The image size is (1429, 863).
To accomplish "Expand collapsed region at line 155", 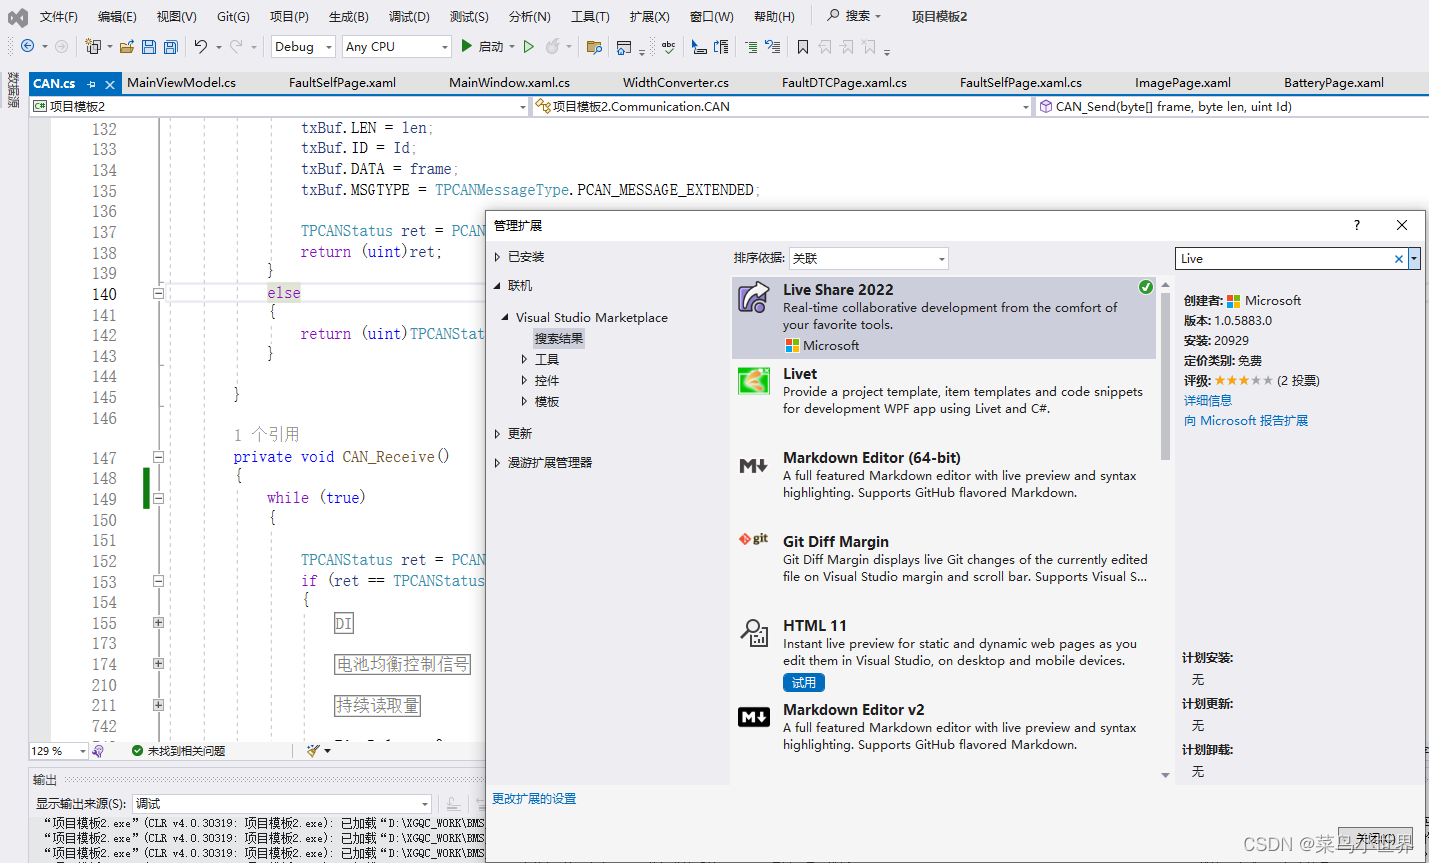I will click(x=158, y=622).
